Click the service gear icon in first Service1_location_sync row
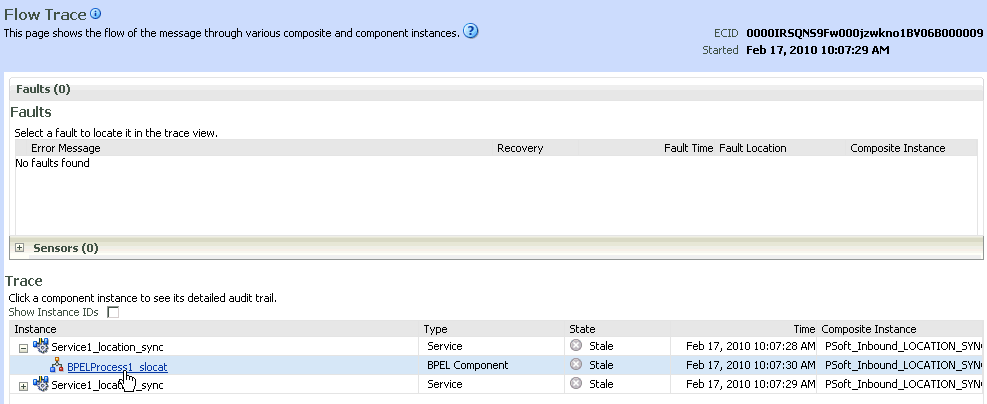Screen dimensions: 987x404 tap(41, 345)
